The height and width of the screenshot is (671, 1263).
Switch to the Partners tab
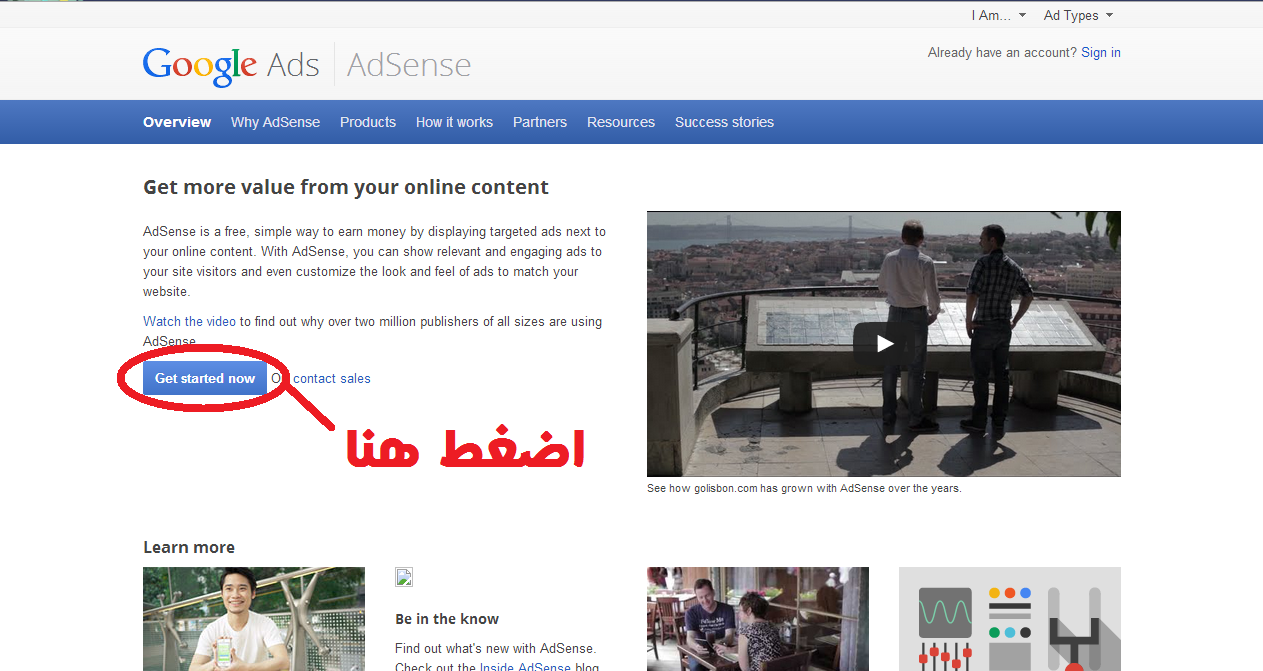(x=540, y=122)
